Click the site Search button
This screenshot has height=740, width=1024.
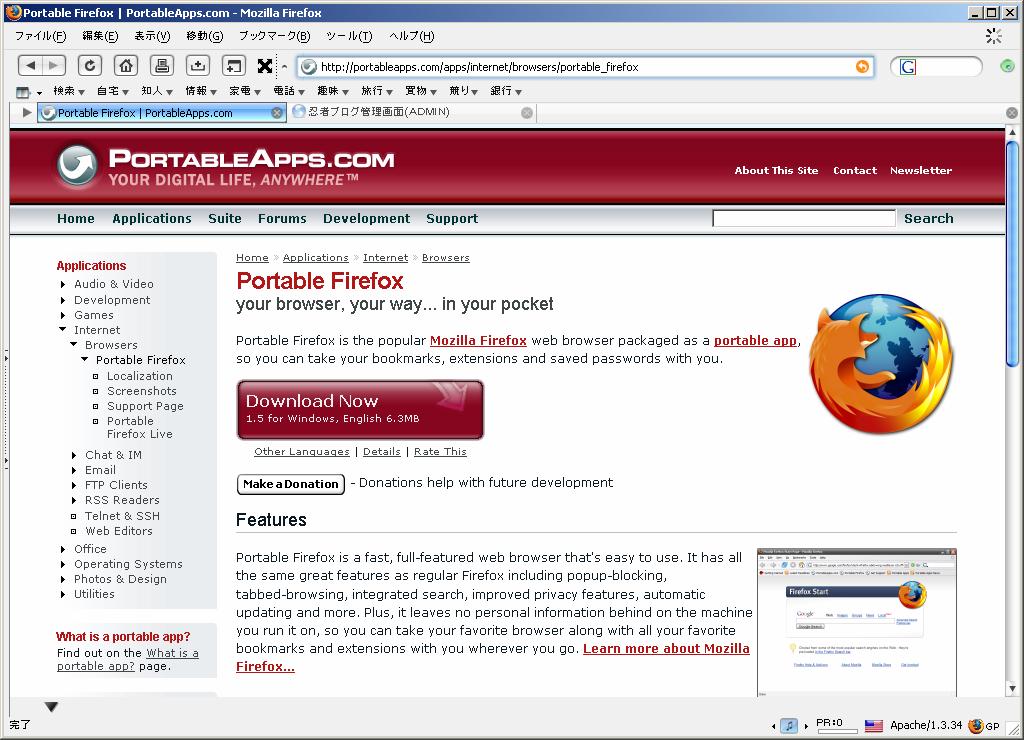tap(928, 218)
